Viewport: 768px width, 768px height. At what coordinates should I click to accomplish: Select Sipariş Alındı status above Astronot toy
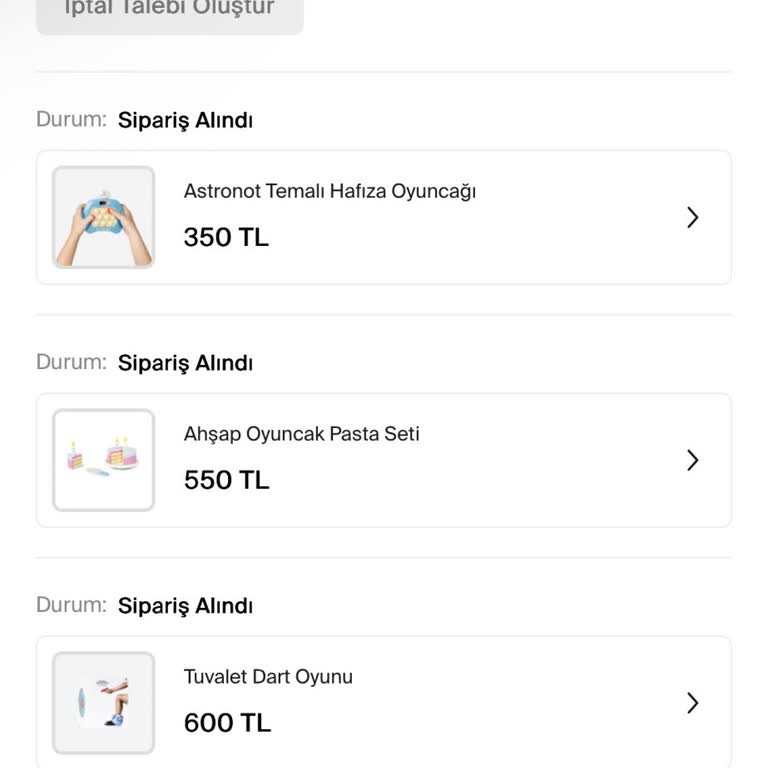coord(185,120)
